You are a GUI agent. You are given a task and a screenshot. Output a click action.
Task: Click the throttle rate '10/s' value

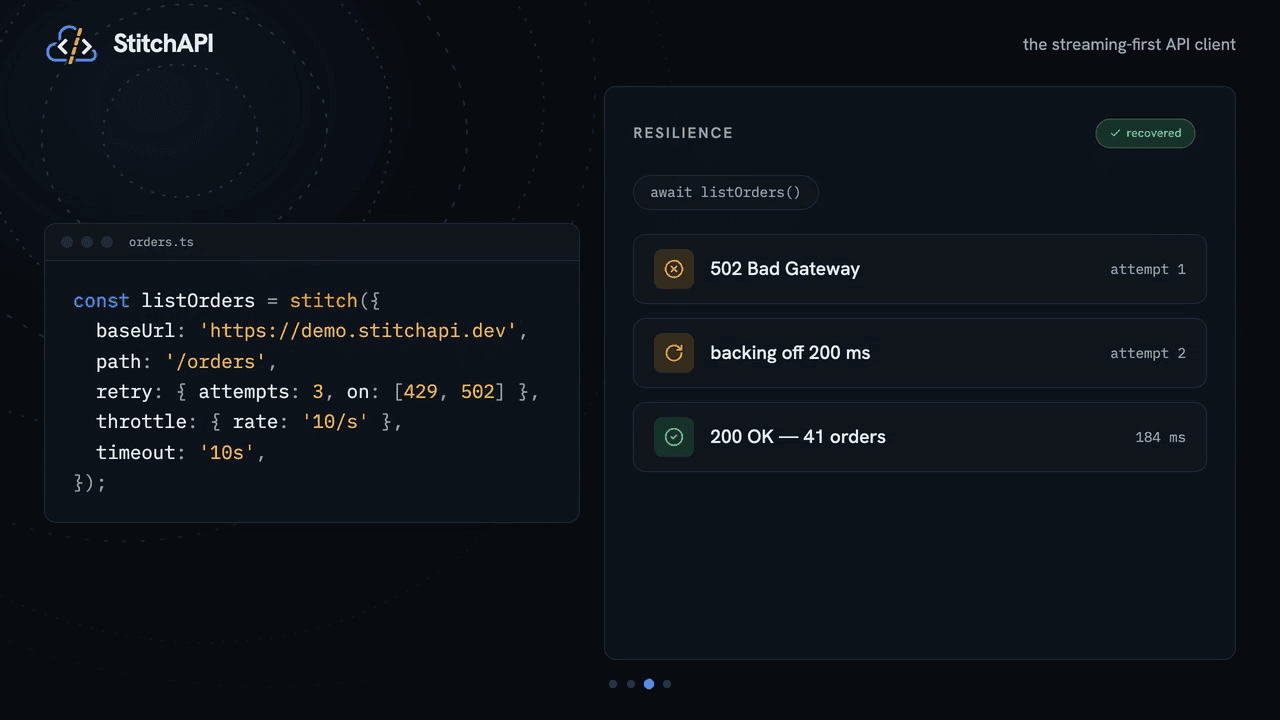tap(335, 422)
